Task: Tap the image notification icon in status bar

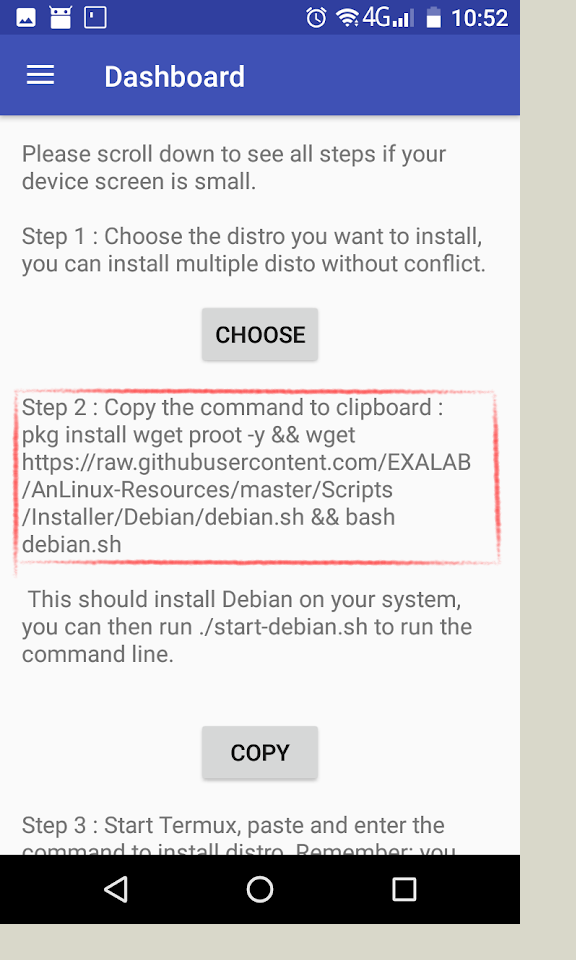Action: click(26, 18)
